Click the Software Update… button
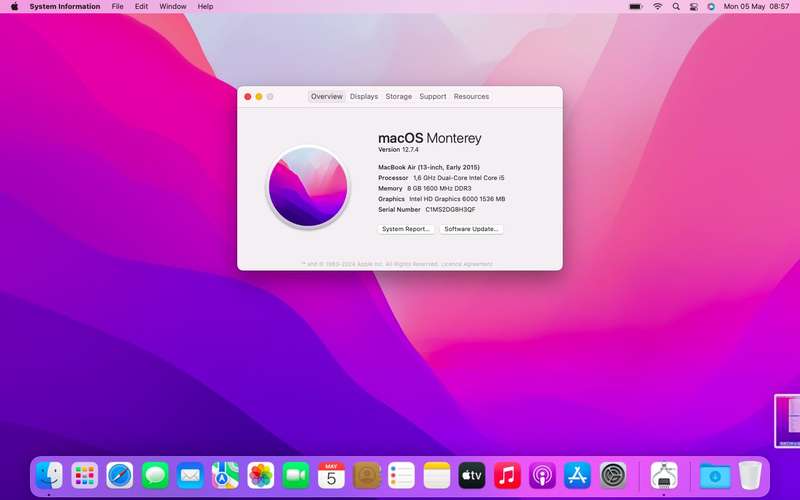The height and width of the screenshot is (500, 800). tap(471, 229)
